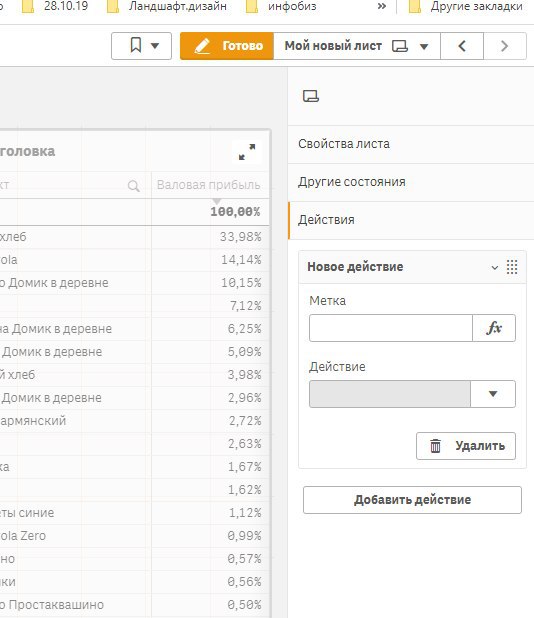The height and width of the screenshot is (618, 534).
Task: Go to next sheet with right arrow
Action: point(505,46)
